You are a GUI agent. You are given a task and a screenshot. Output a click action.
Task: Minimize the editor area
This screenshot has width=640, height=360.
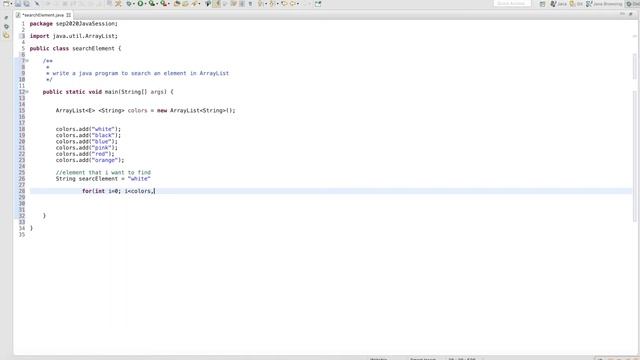tap(622, 14)
